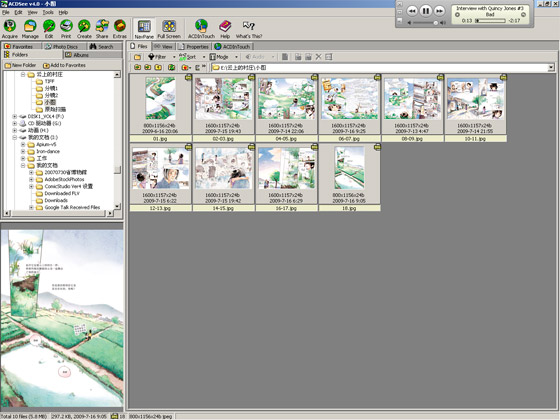560x420 pixels.
Task: Click the Print toolbar icon
Action: (x=66, y=29)
